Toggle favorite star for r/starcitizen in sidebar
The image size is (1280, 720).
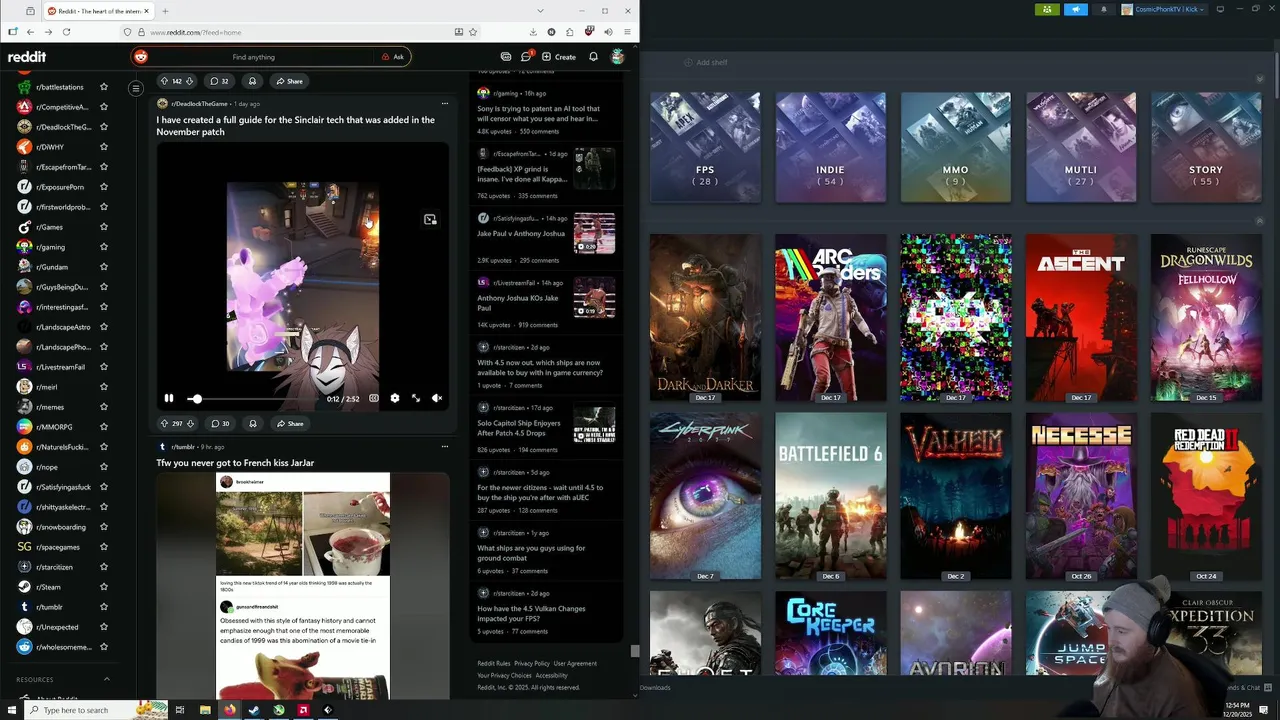pos(103,567)
